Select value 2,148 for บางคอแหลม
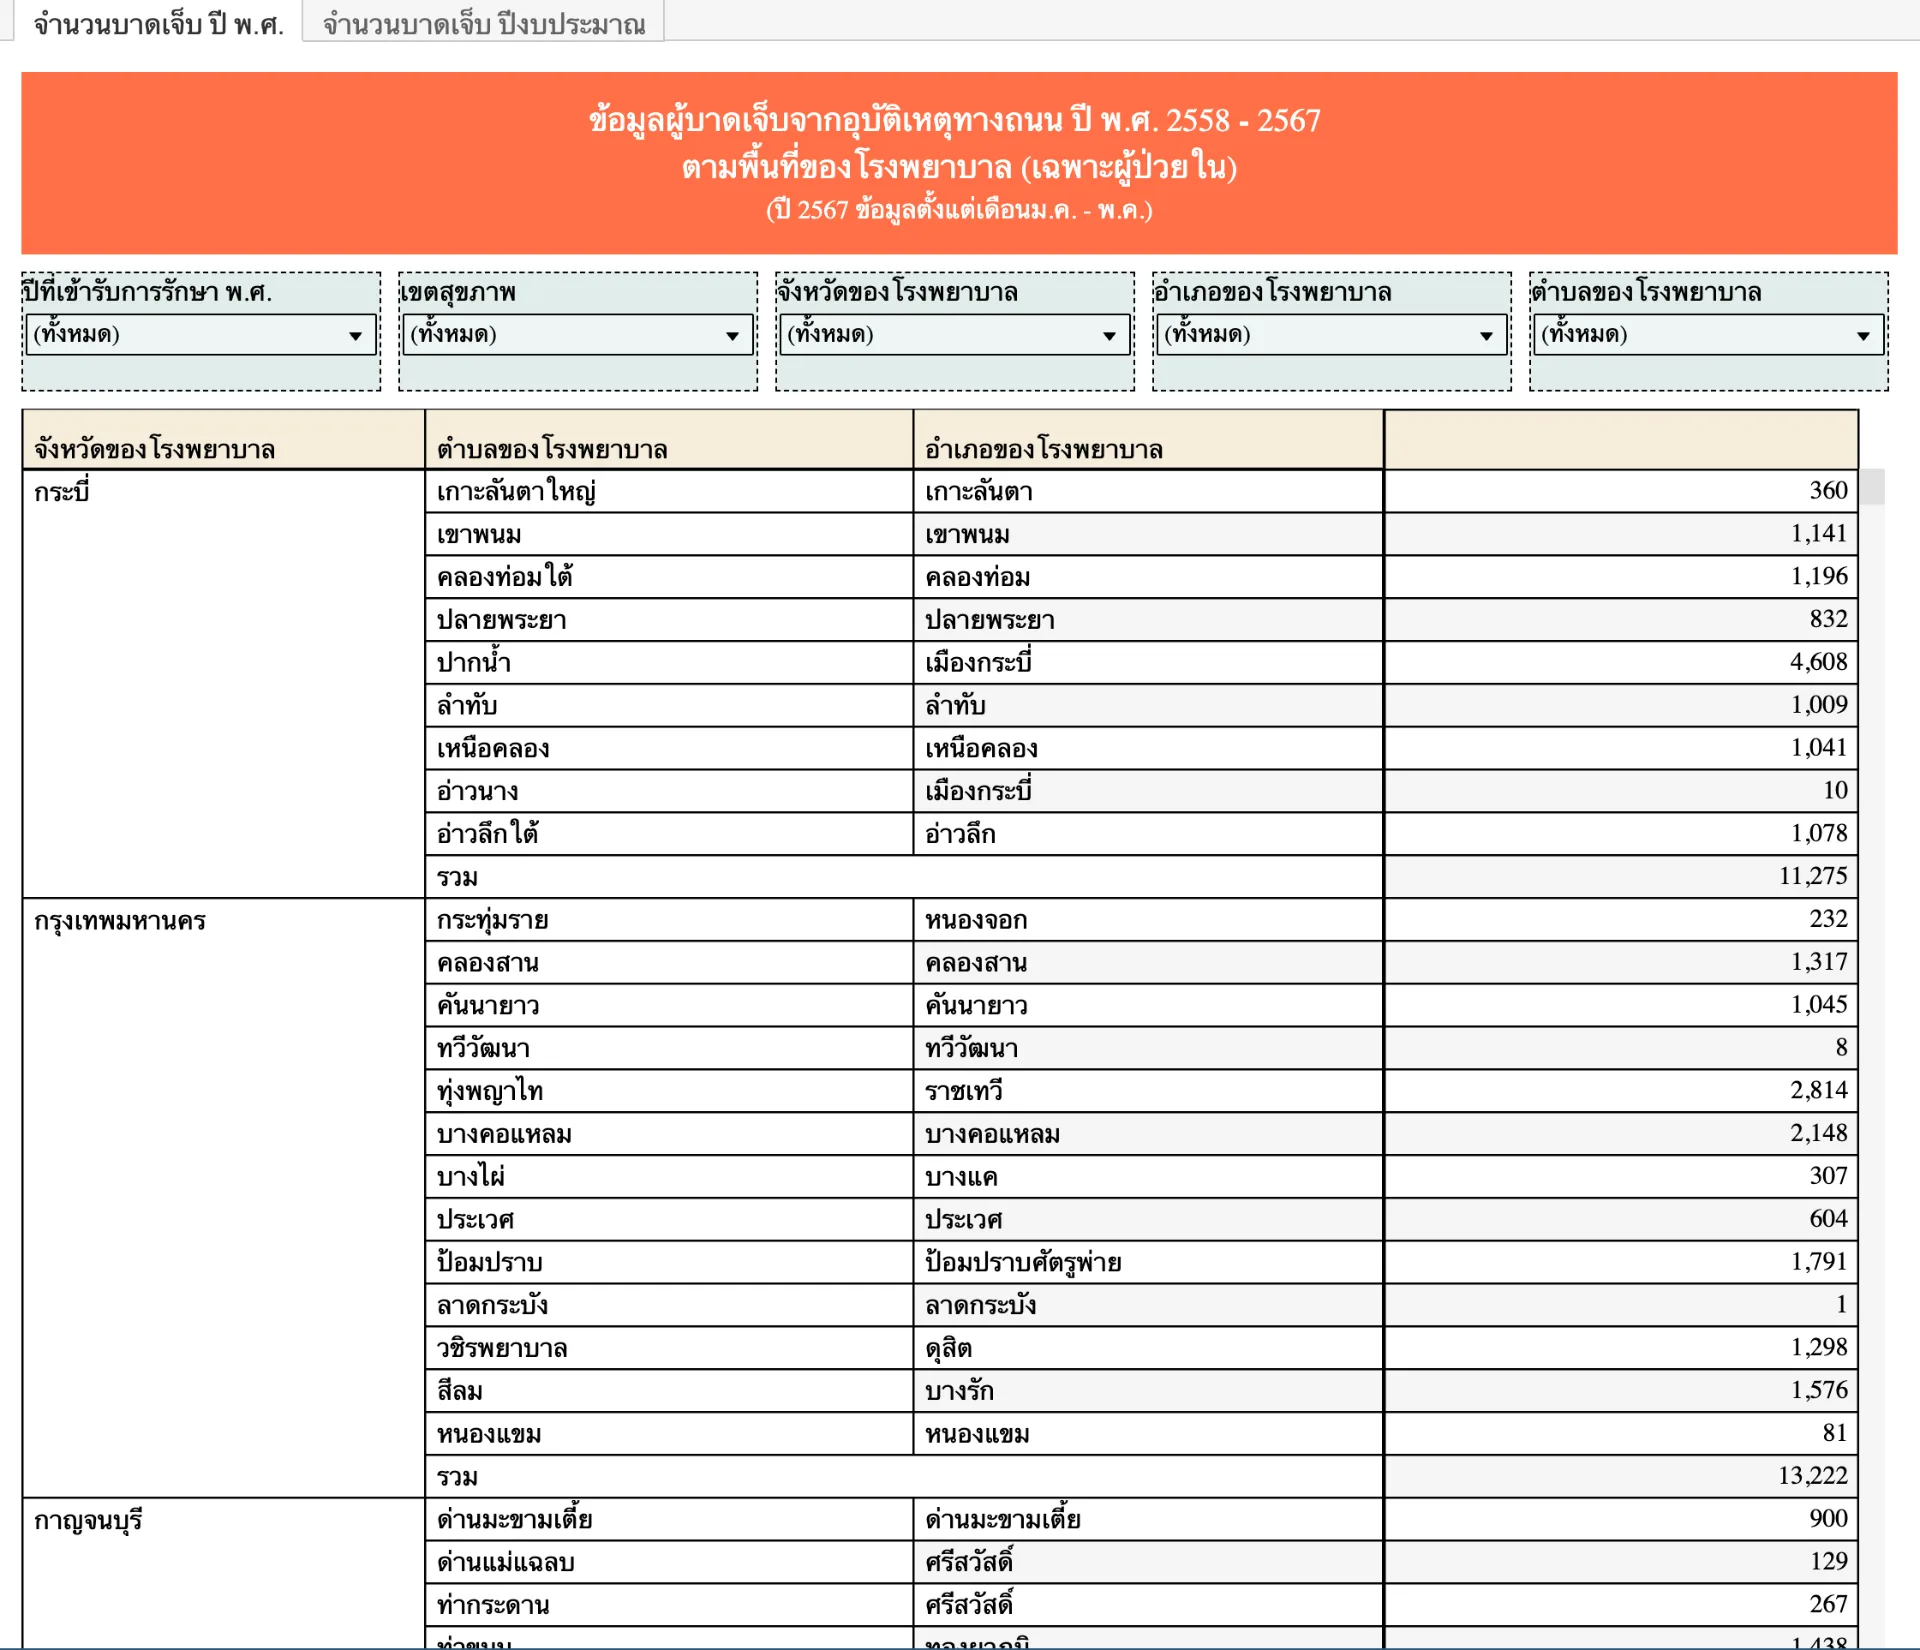 (1621, 1134)
